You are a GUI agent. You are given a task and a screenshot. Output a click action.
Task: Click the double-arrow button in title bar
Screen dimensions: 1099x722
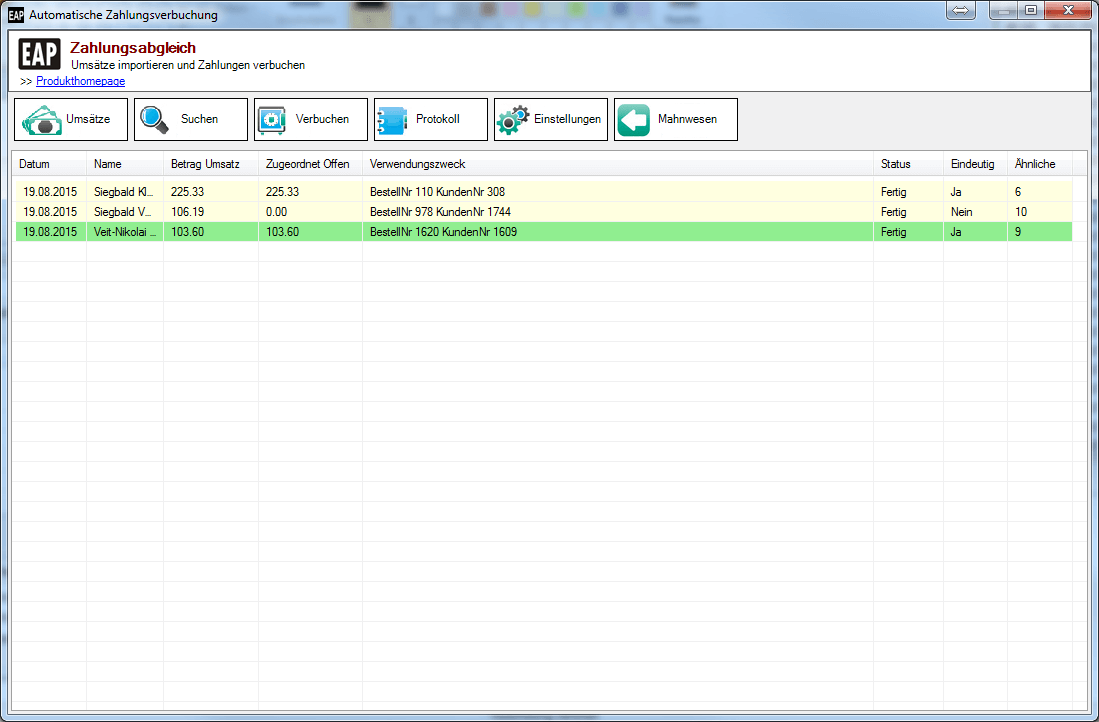point(960,11)
